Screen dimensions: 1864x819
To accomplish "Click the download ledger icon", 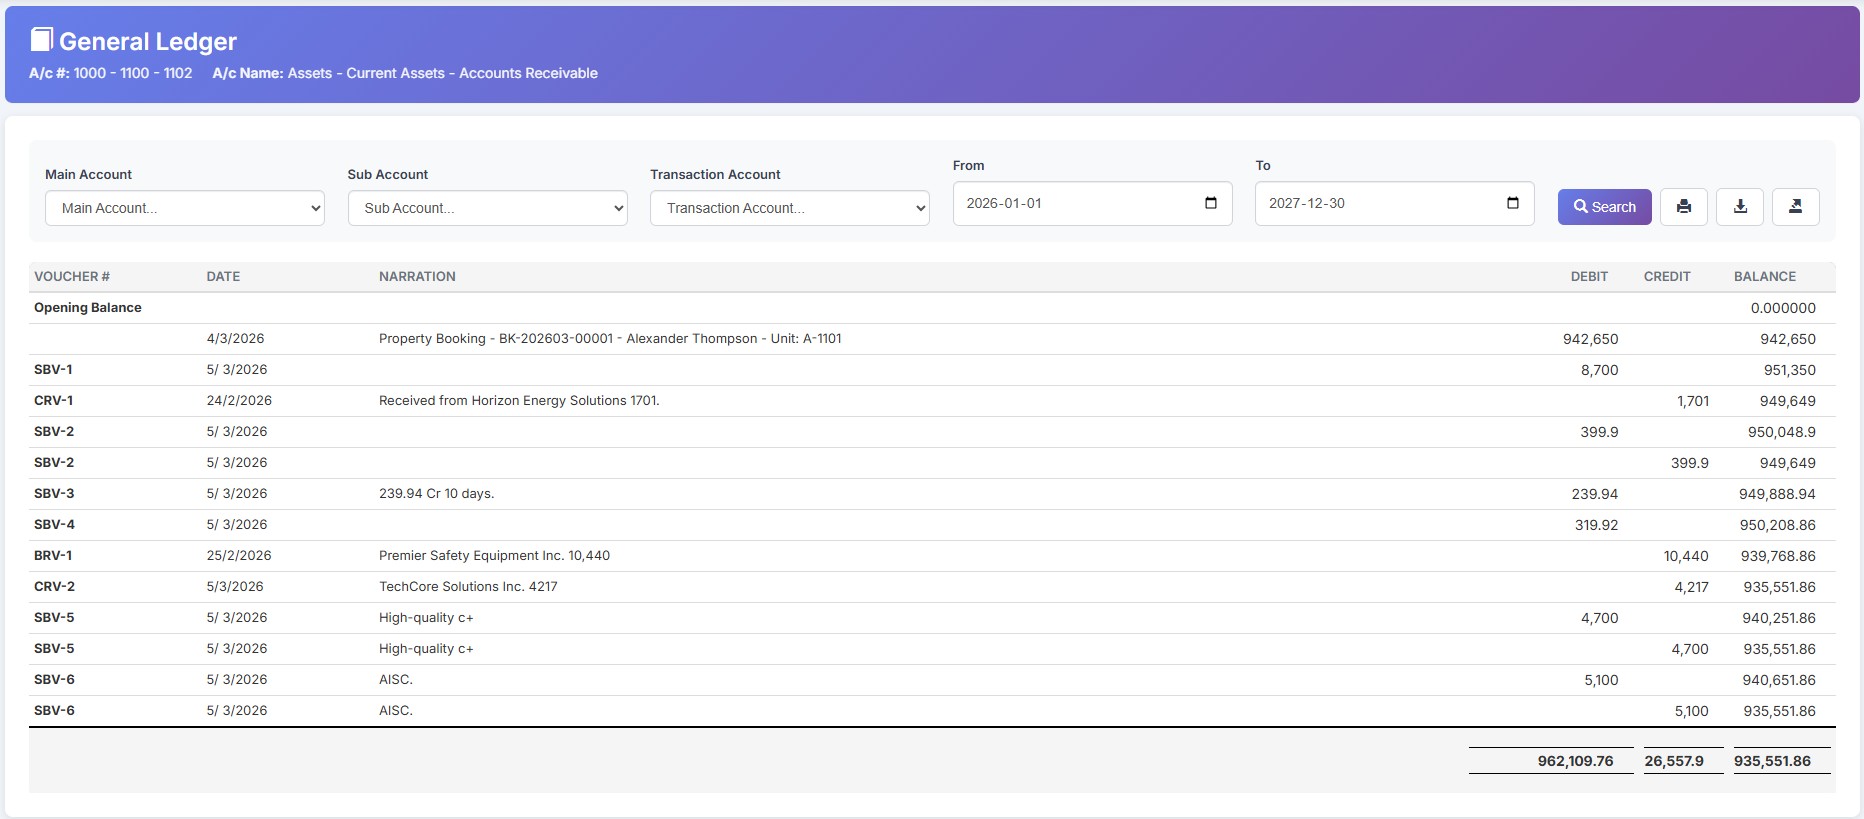I will [x=1740, y=207].
